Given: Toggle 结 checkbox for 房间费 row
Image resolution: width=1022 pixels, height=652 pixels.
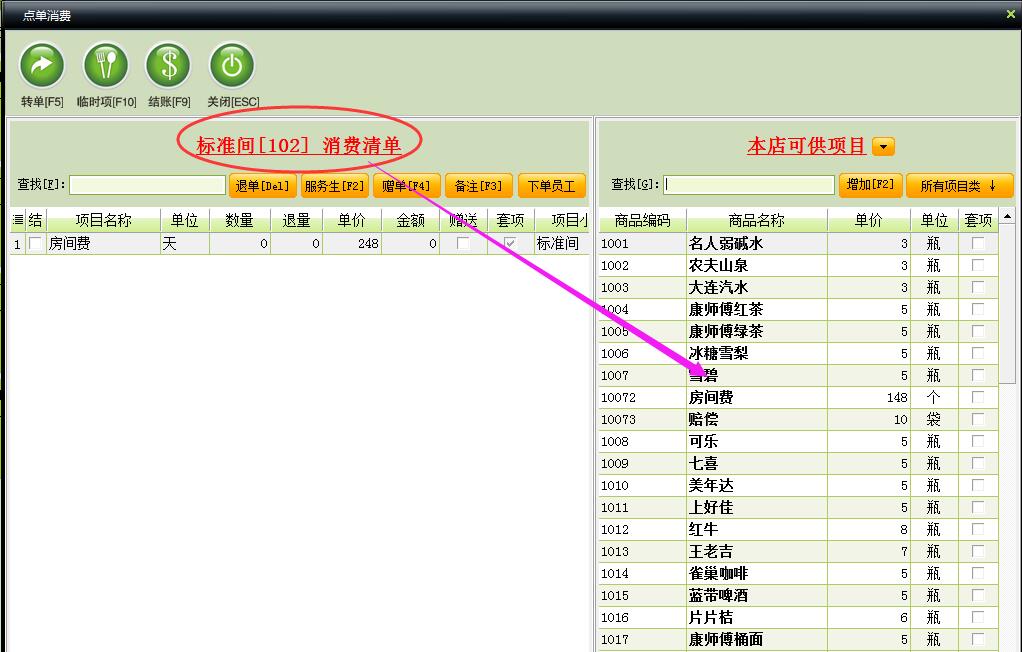Looking at the screenshot, I should pyautogui.click(x=36, y=244).
